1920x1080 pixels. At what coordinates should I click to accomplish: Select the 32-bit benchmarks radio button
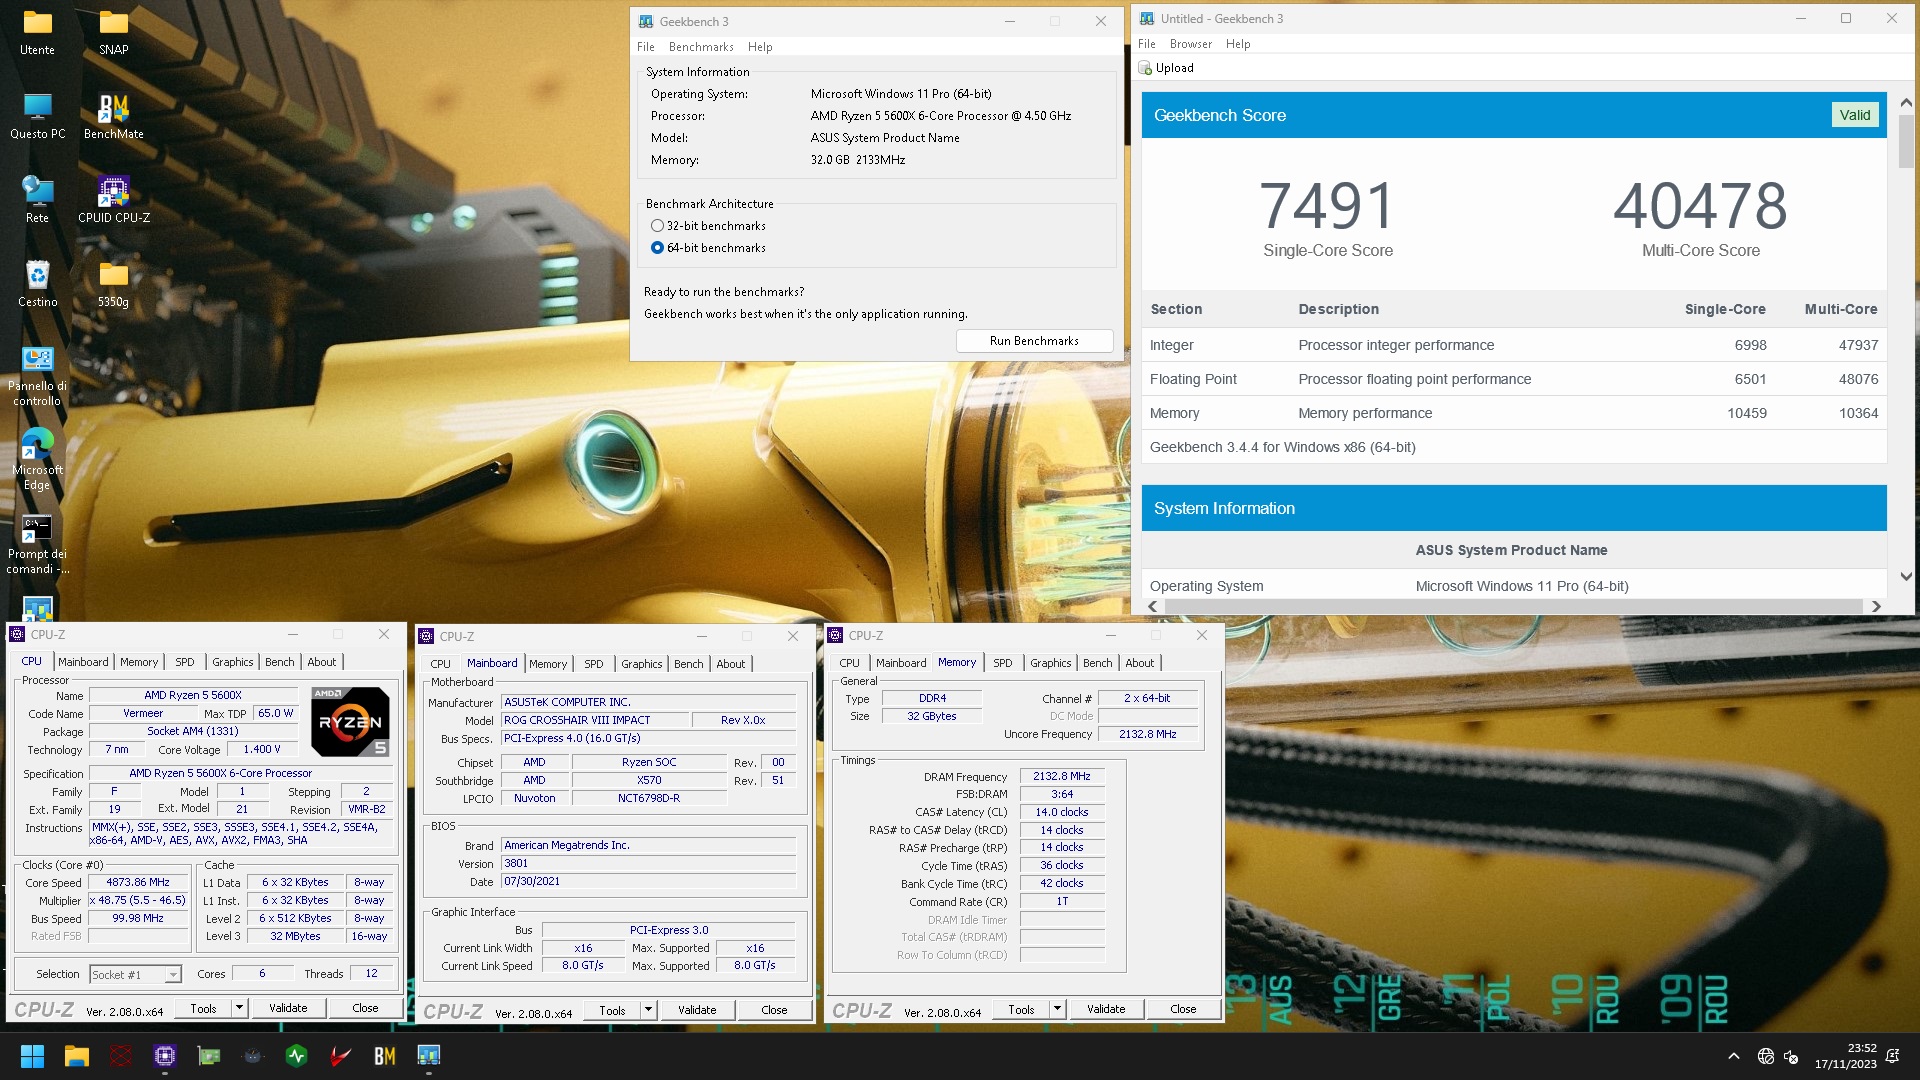pos(657,226)
